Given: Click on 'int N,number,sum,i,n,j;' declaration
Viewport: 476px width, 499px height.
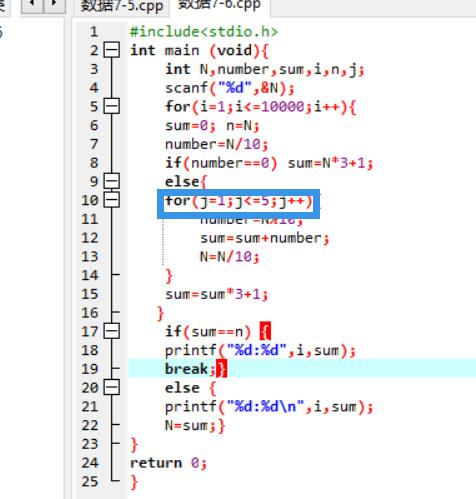Looking at the screenshot, I should point(265,70).
